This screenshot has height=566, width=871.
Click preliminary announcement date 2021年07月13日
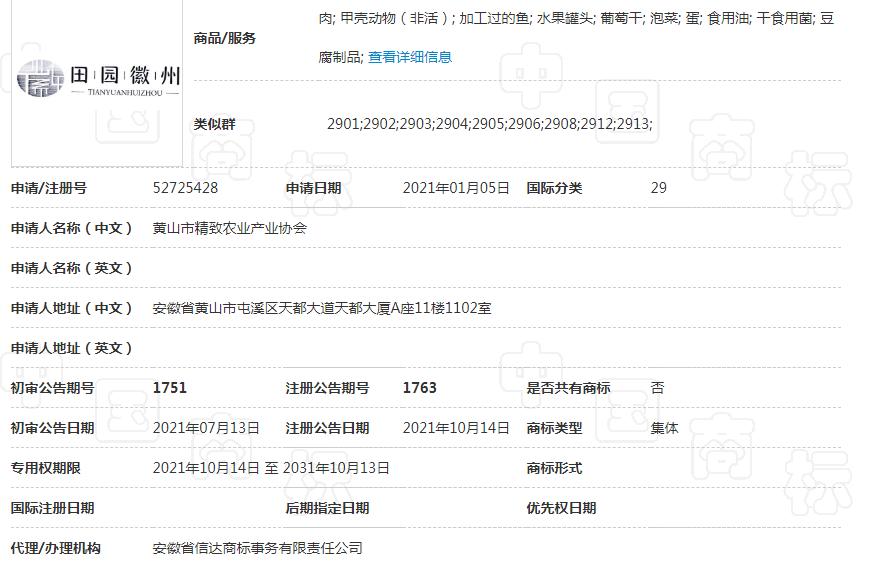tap(206, 428)
